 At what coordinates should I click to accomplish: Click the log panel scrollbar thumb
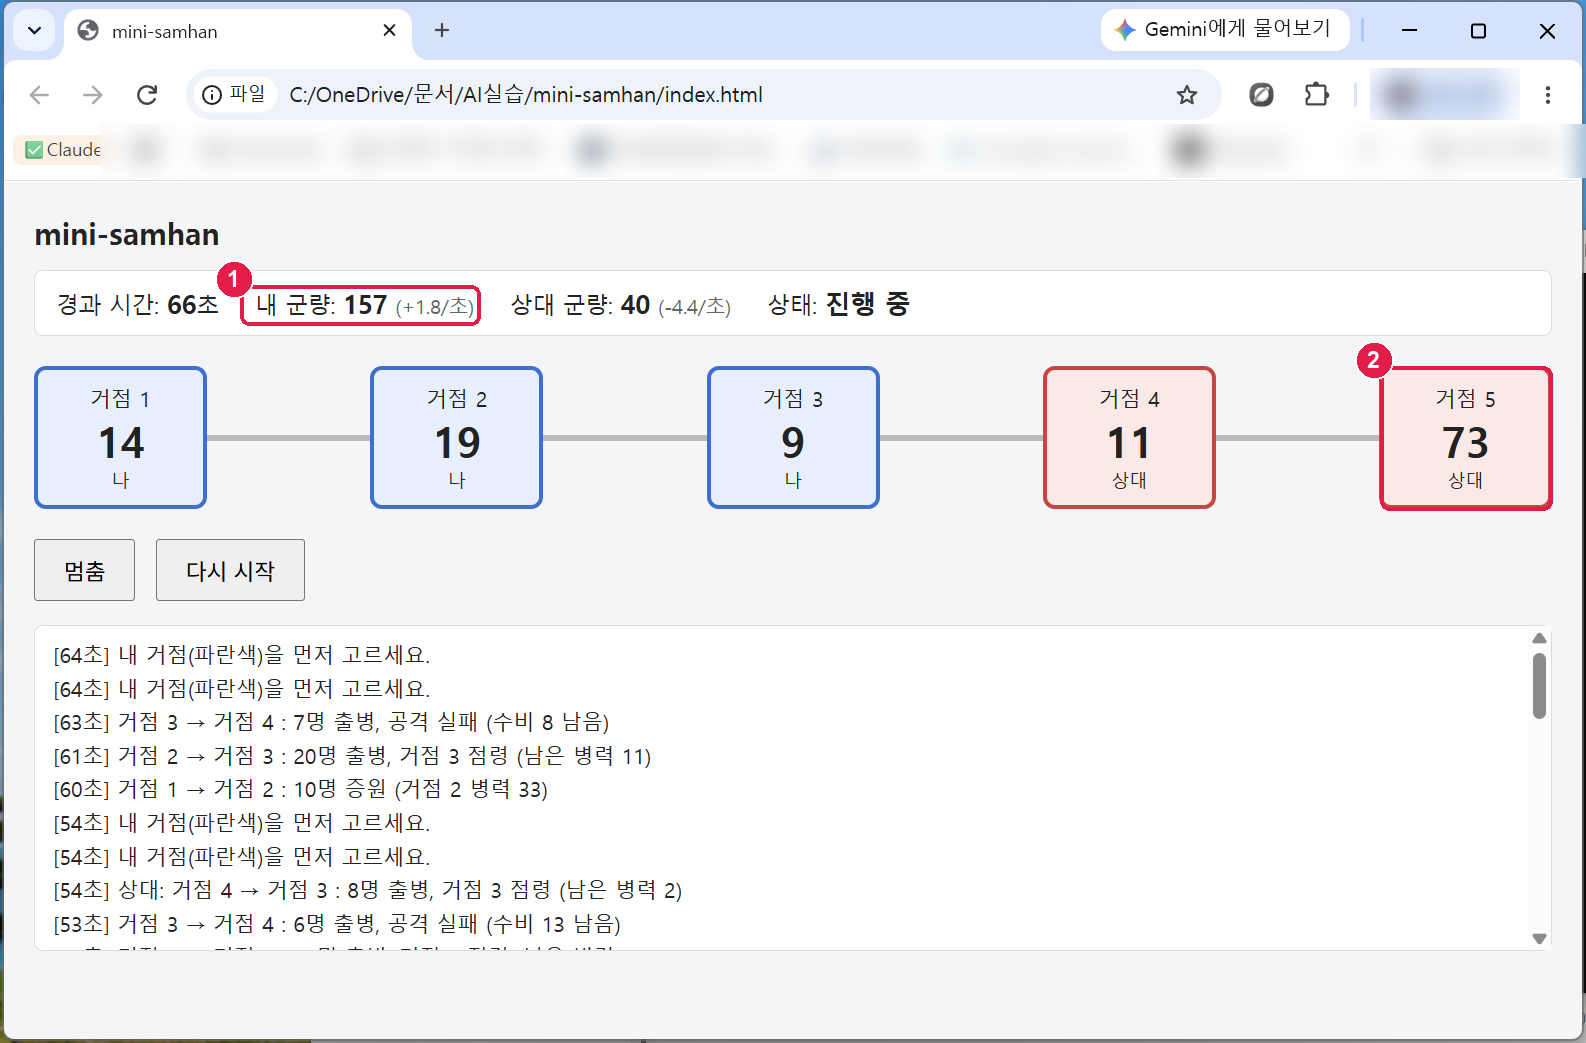click(x=1539, y=685)
